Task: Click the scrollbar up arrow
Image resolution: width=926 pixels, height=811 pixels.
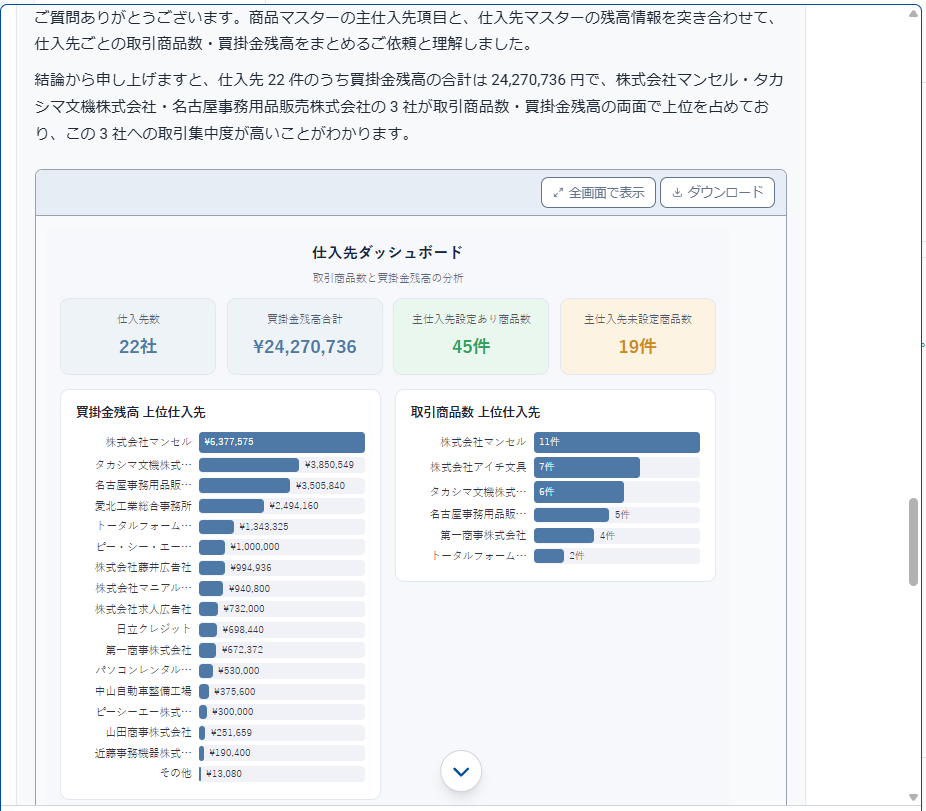Action: tap(913, 14)
